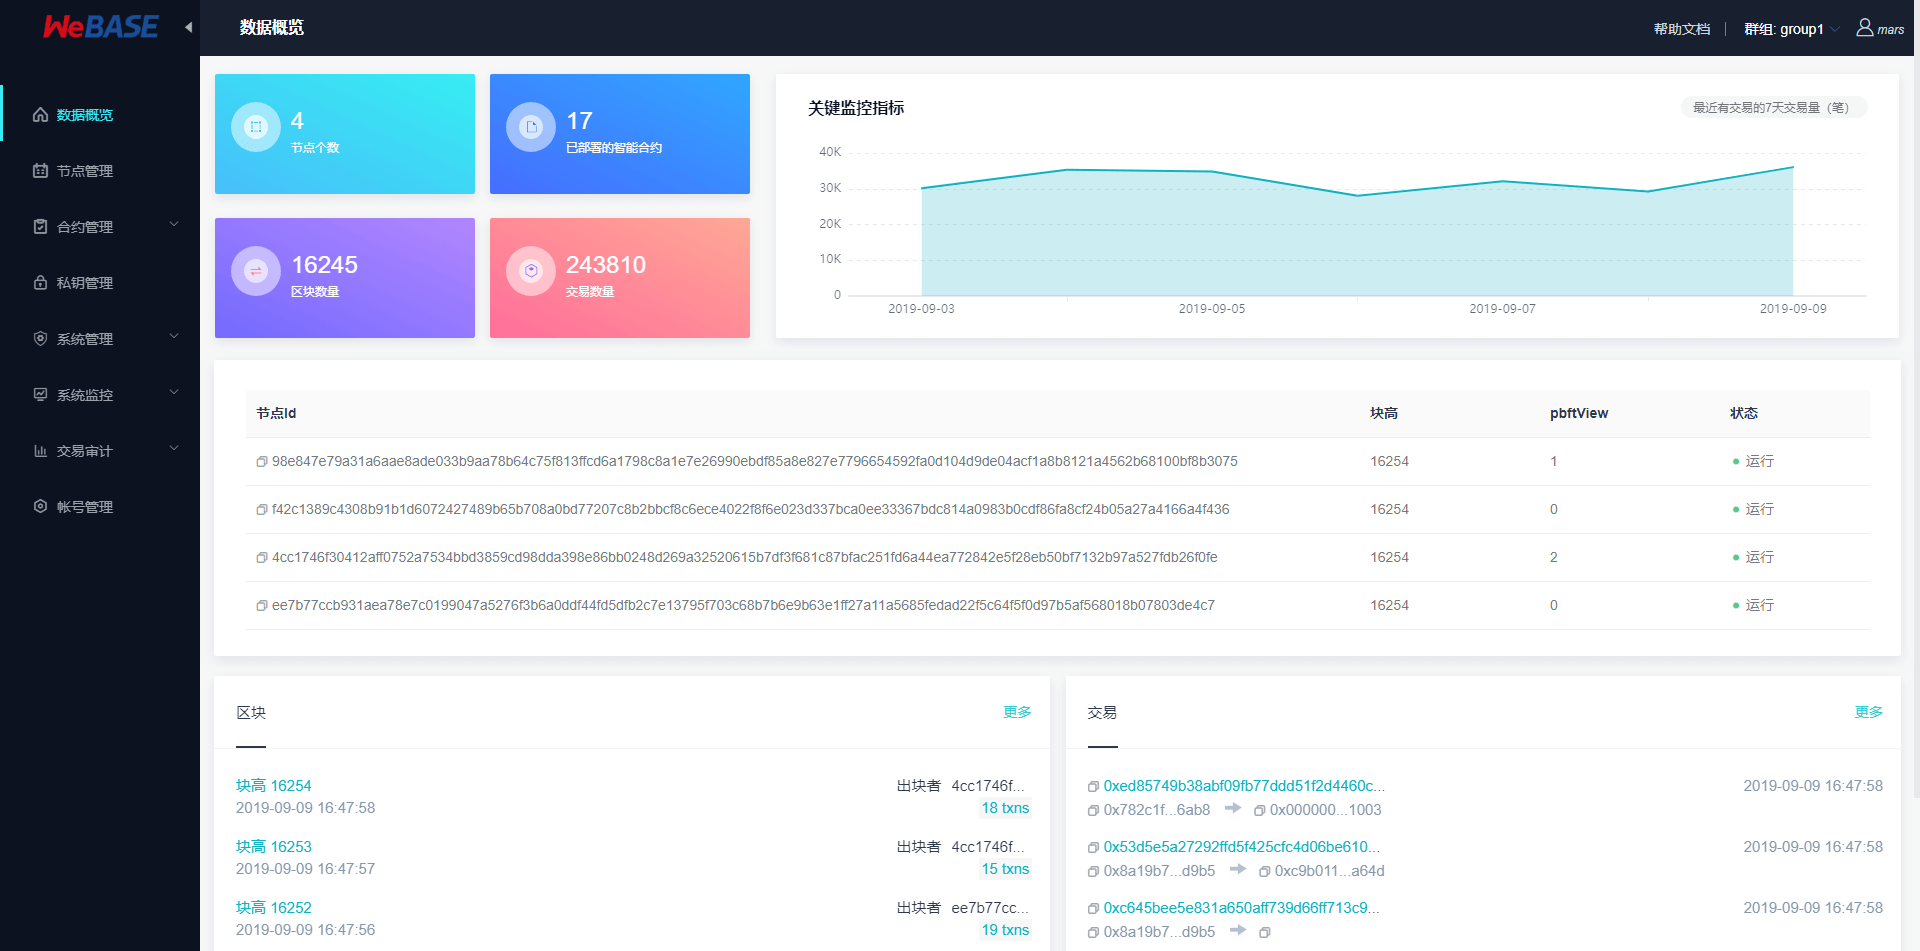Viewport: 1920px width, 951px height.
Task: Open the 15 txns link
Action: 1005,869
